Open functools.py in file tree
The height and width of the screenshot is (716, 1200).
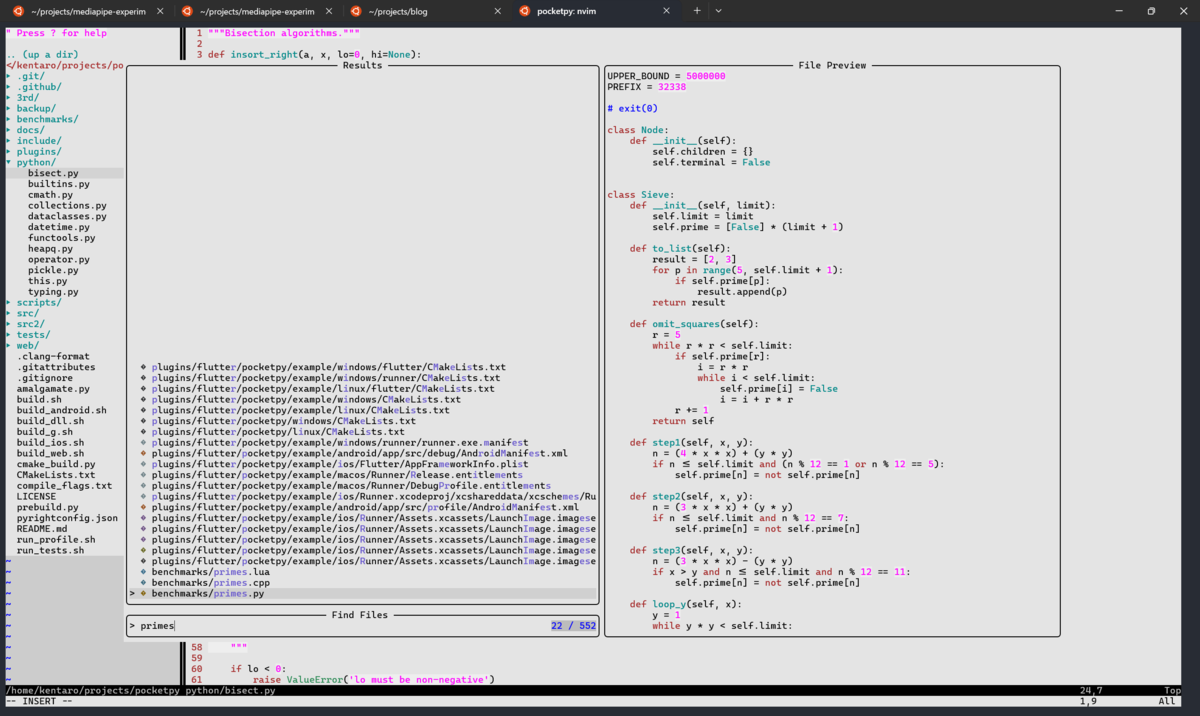(62, 238)
